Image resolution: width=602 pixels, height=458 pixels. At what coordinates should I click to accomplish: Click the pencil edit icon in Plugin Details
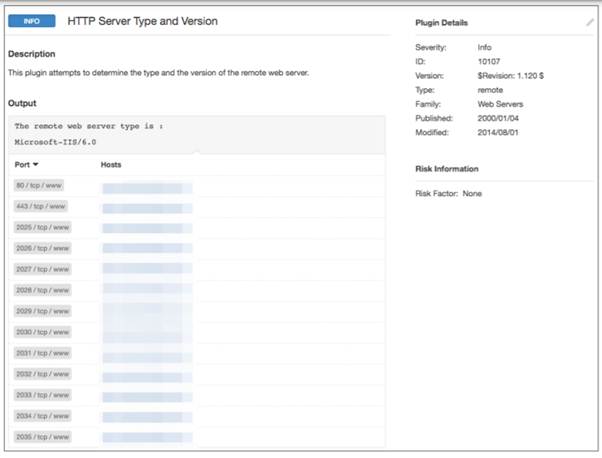[x=590, y=22]
